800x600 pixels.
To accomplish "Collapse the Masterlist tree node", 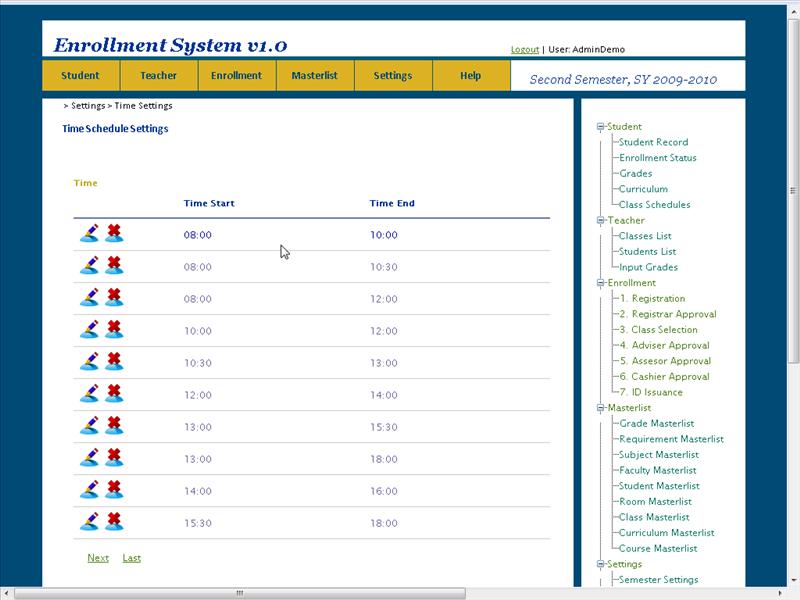I will click(601, 408).
